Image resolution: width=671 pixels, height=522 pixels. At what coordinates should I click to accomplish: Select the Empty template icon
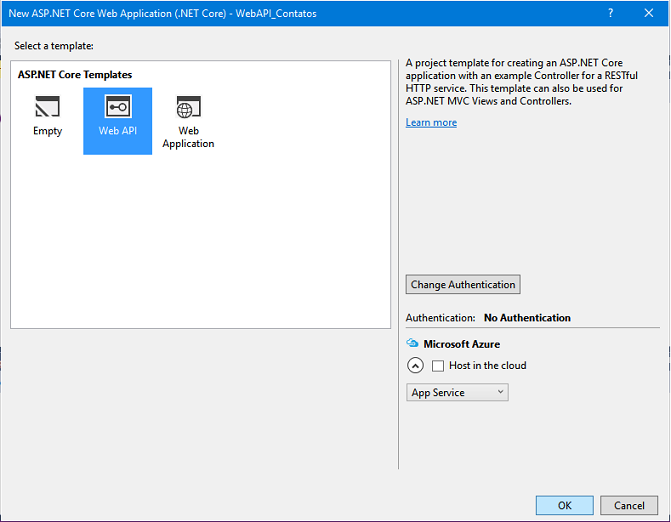pyautogui.click(x=48, y=107)
